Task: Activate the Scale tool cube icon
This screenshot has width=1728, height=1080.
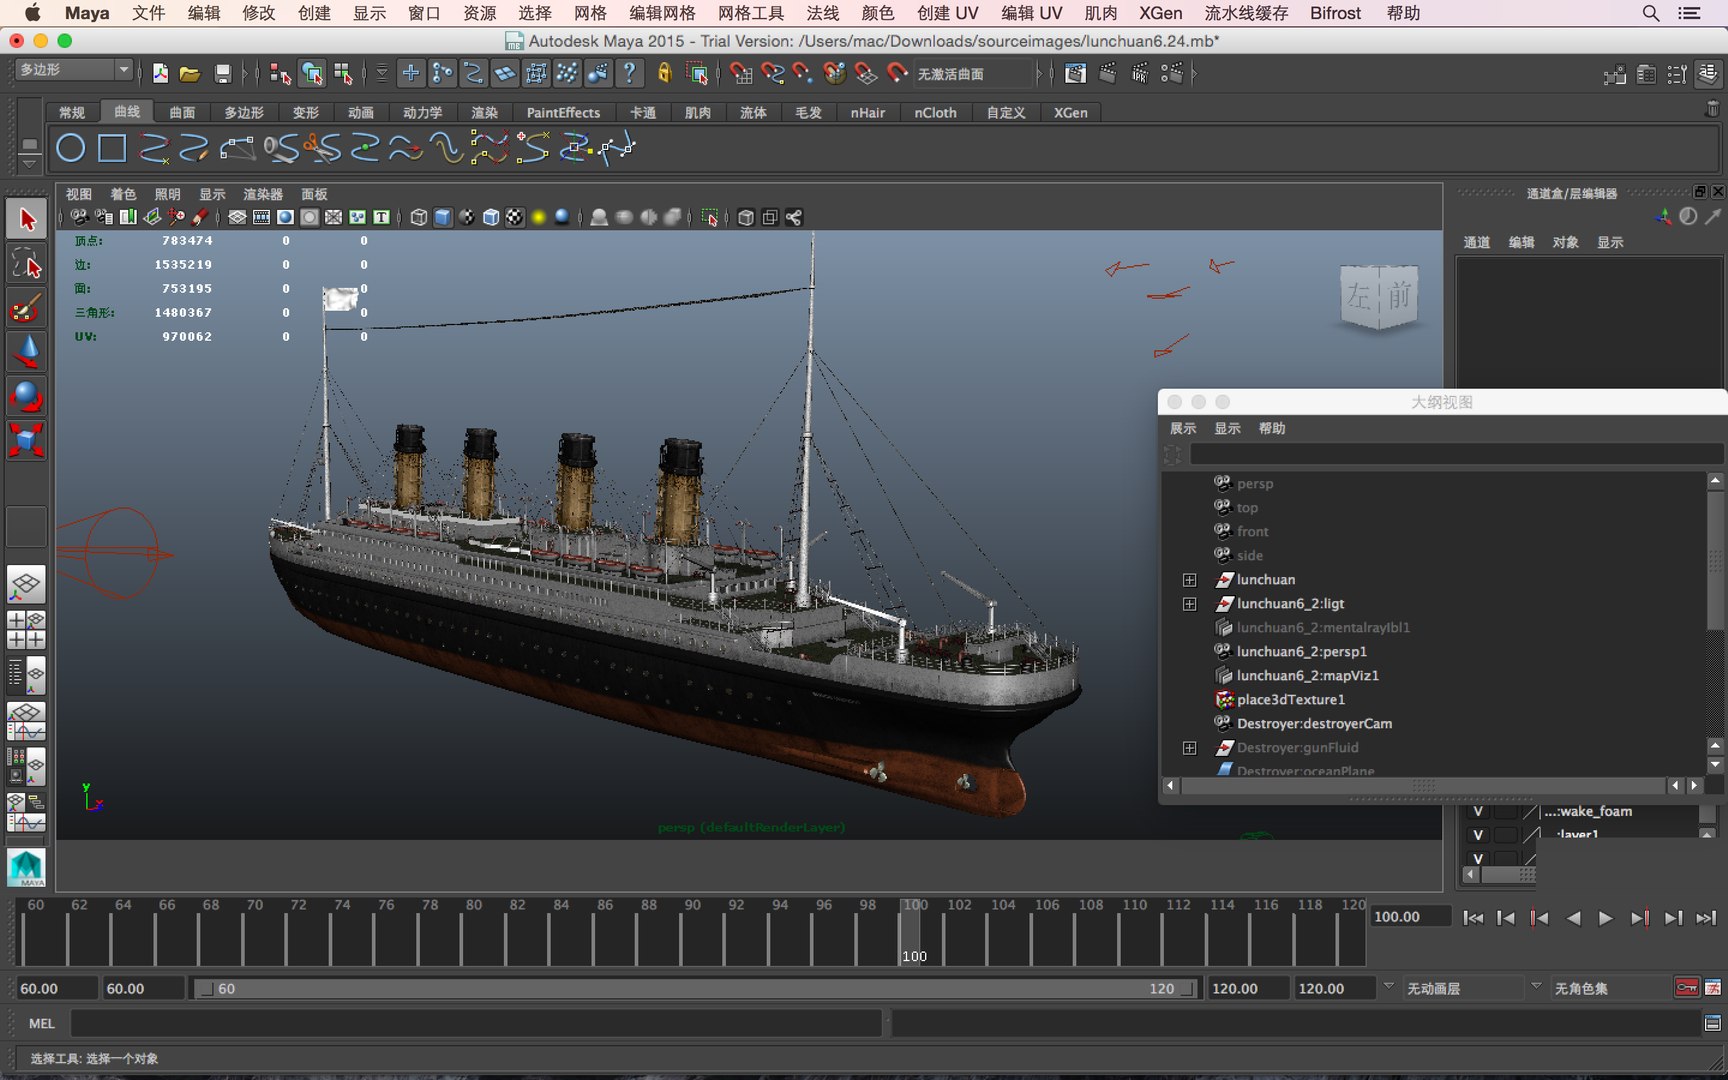Action: coord(27,440)
